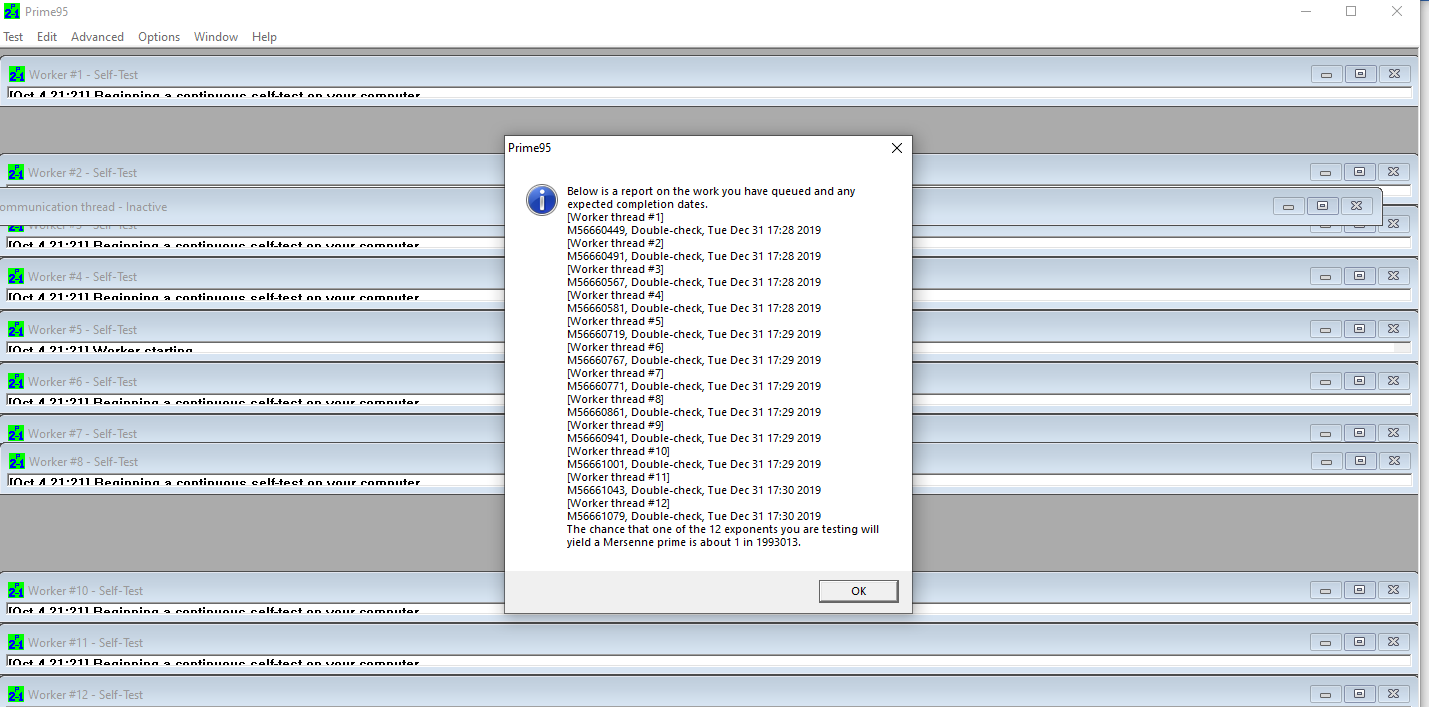The width and height of the screenshot is (1429, 707).
Task: Restore the Worker #6 Self-Test window
Action: click(1360, 381)
